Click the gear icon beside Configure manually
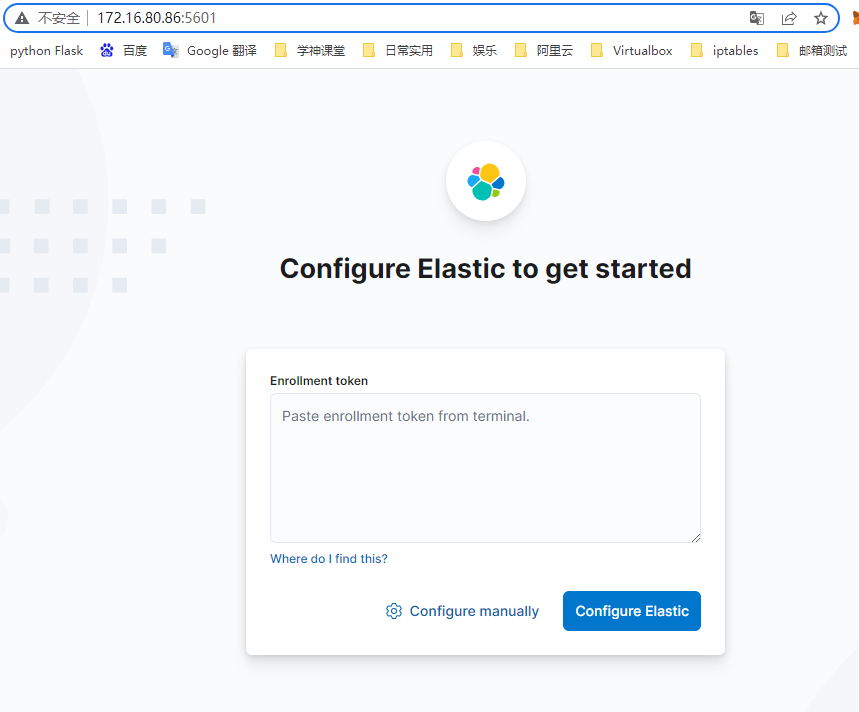The height and width of the screenshot is (712, 859). point(394,611)
